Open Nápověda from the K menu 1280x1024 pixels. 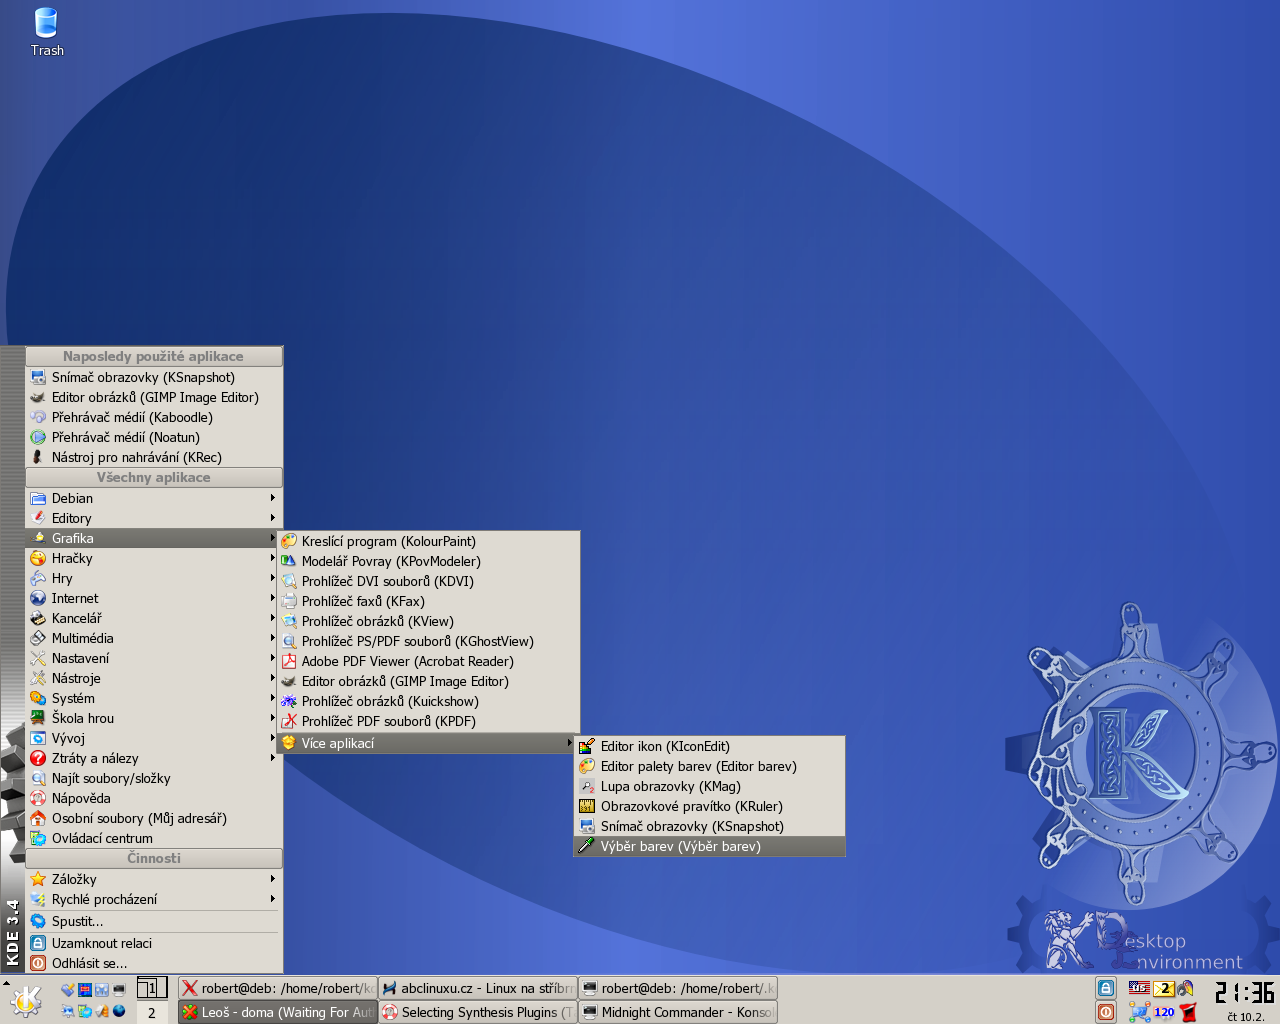click(154, 798)
